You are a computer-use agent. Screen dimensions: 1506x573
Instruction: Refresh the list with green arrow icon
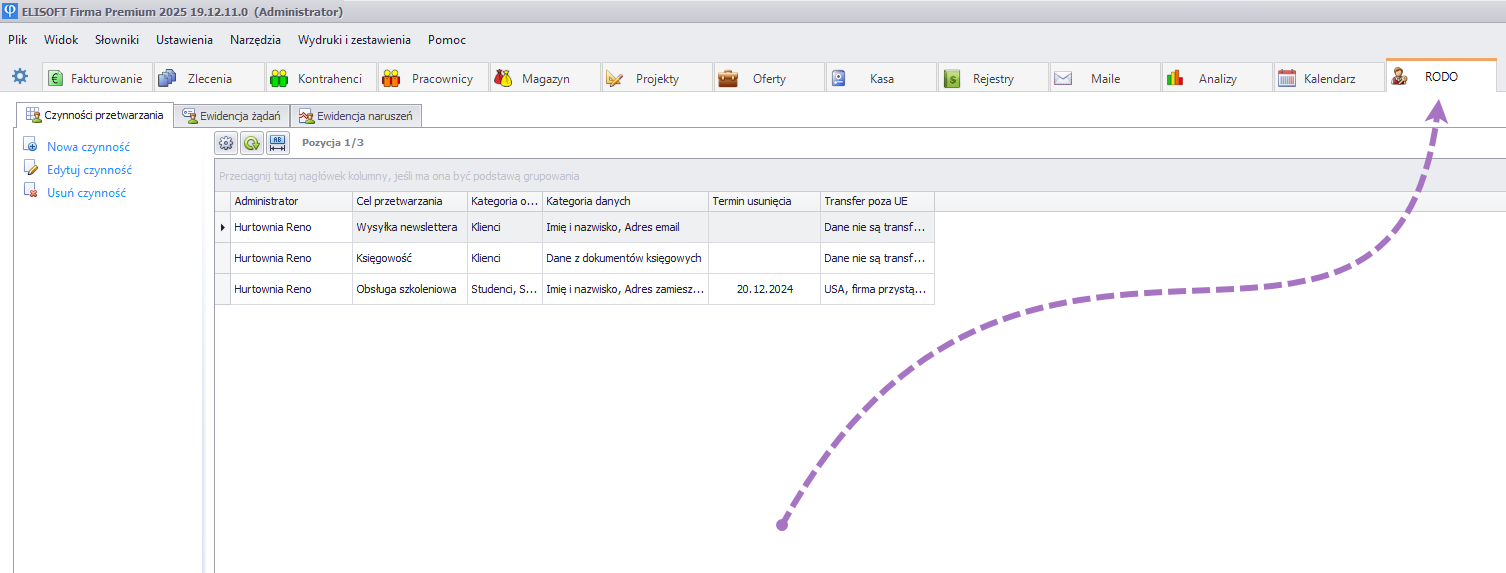tap(252, 143)
